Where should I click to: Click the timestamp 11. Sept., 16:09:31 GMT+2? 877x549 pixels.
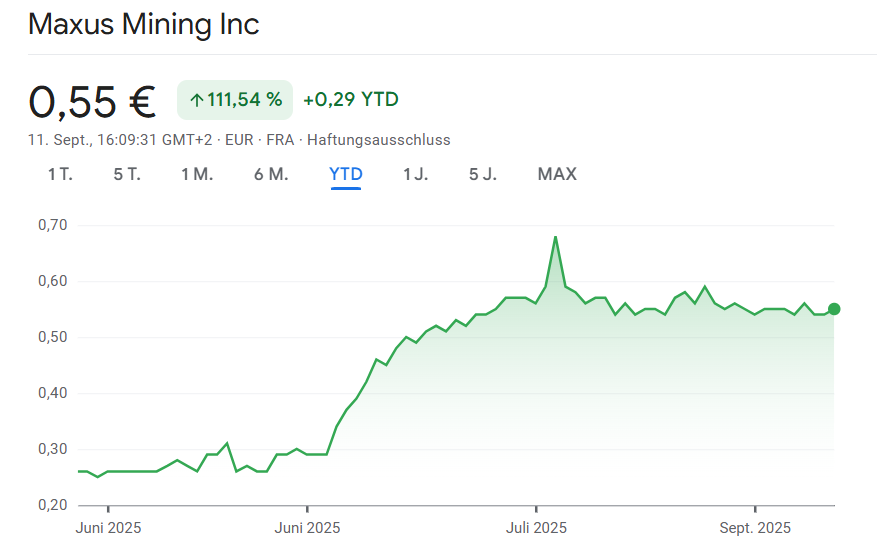[x=120, y=140]
